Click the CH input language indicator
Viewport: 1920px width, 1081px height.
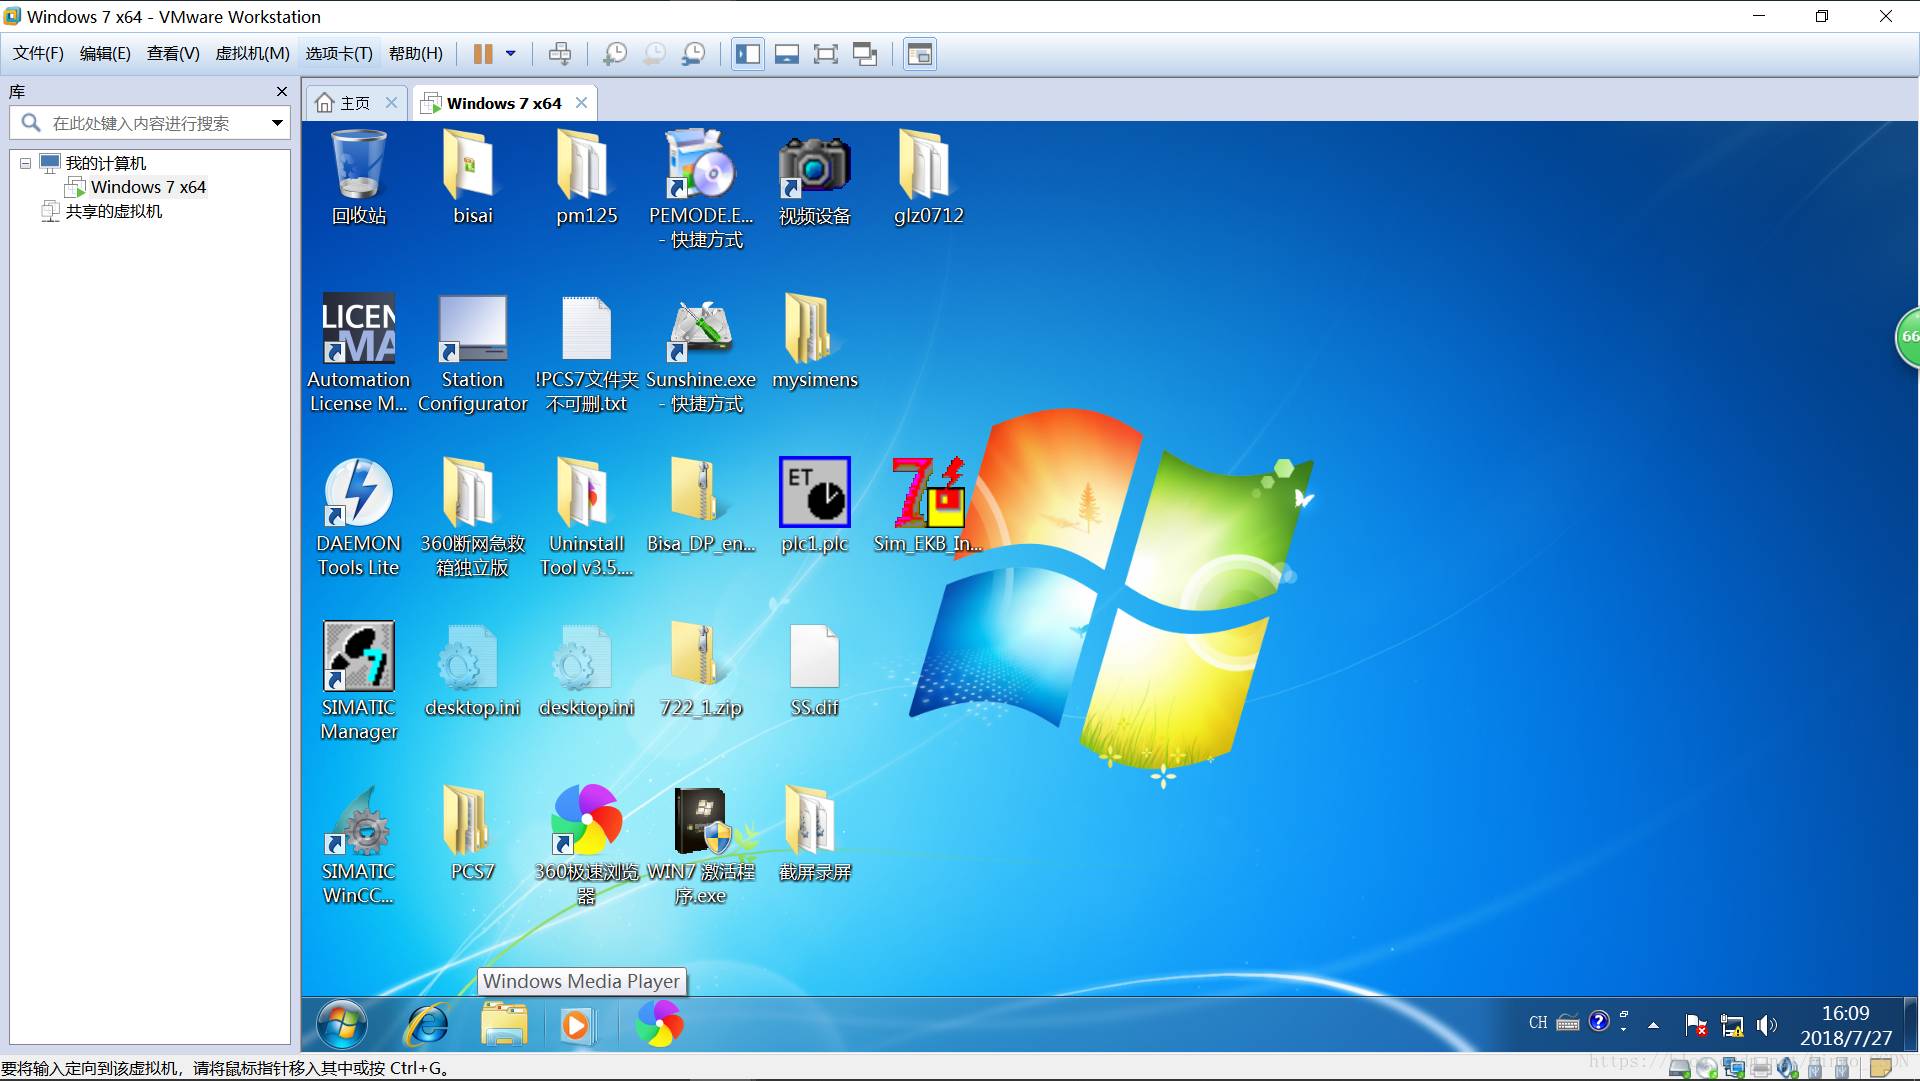[1538, 1023]
